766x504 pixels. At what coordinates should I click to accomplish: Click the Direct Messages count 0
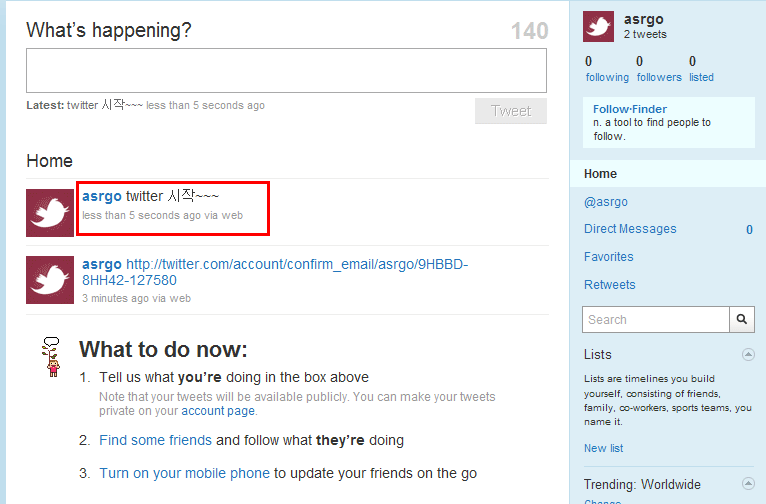[x=749, y=230]
